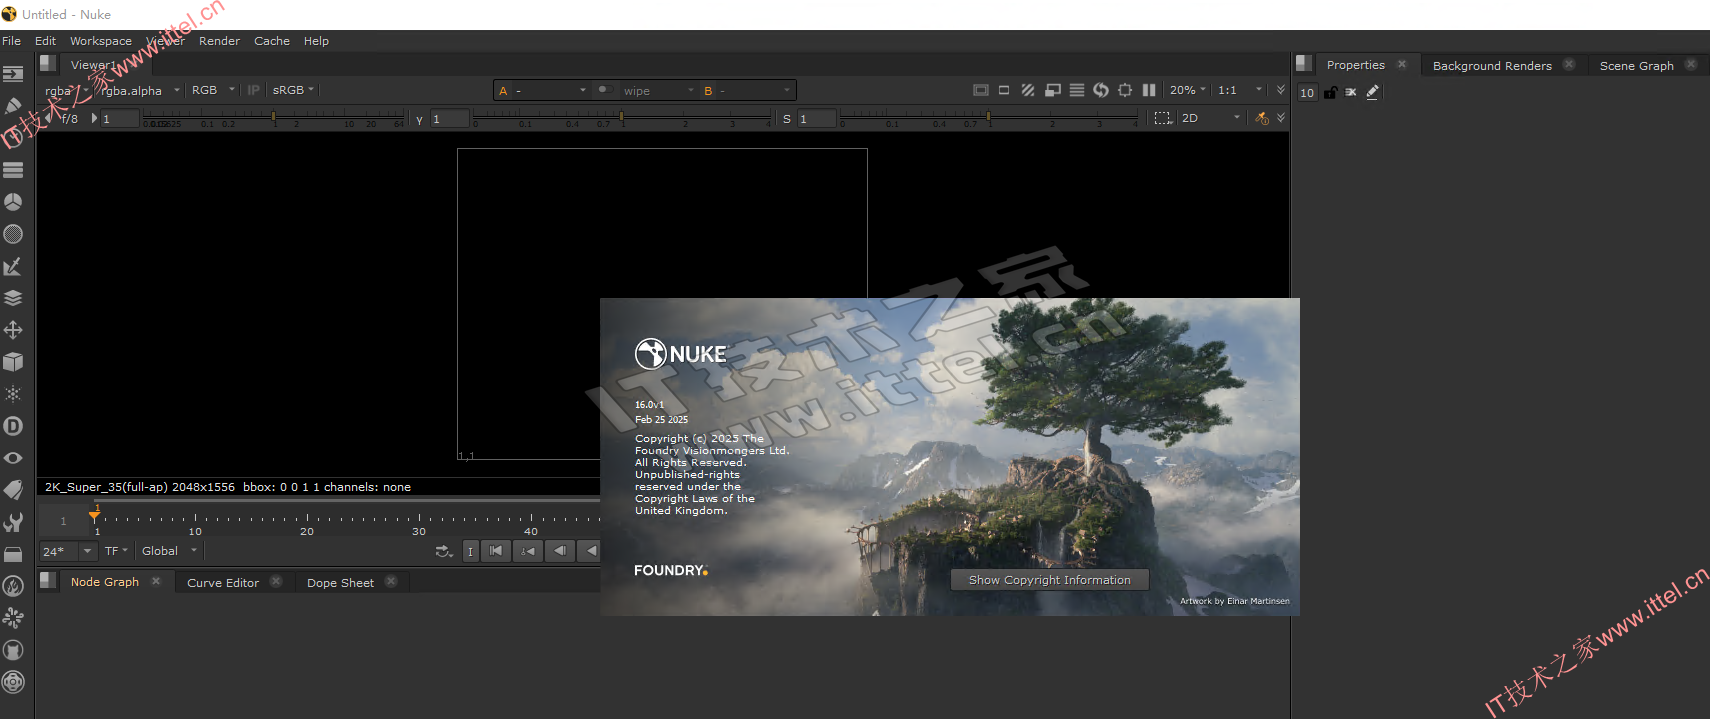This screenshot has width=1710, height=719.
Task: Click the pencil edit icon in Properties
Action: click(1373, 92)
